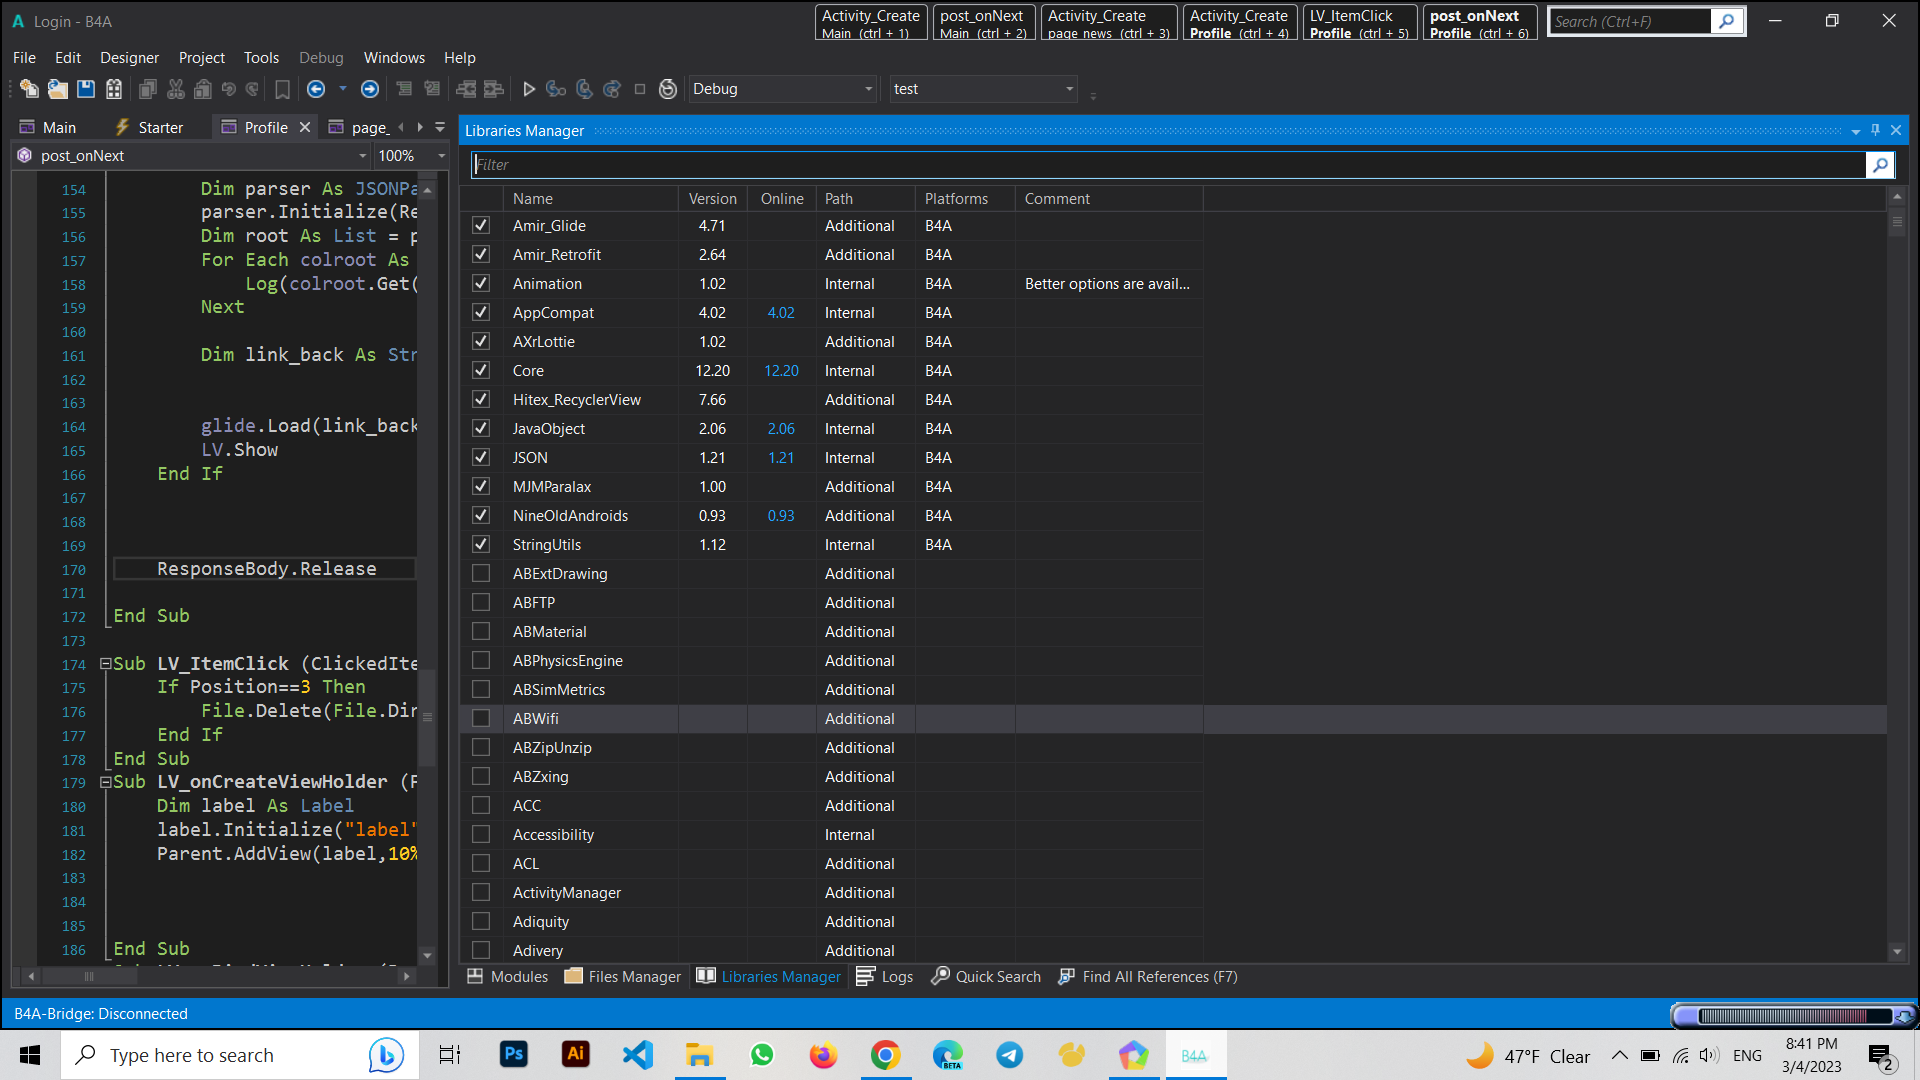The height and width of the screenshot is (1080, 1920).
Task: Uncheck the StringUtils library checkbox
Action: pyautogui.click(x=481, y=545)
